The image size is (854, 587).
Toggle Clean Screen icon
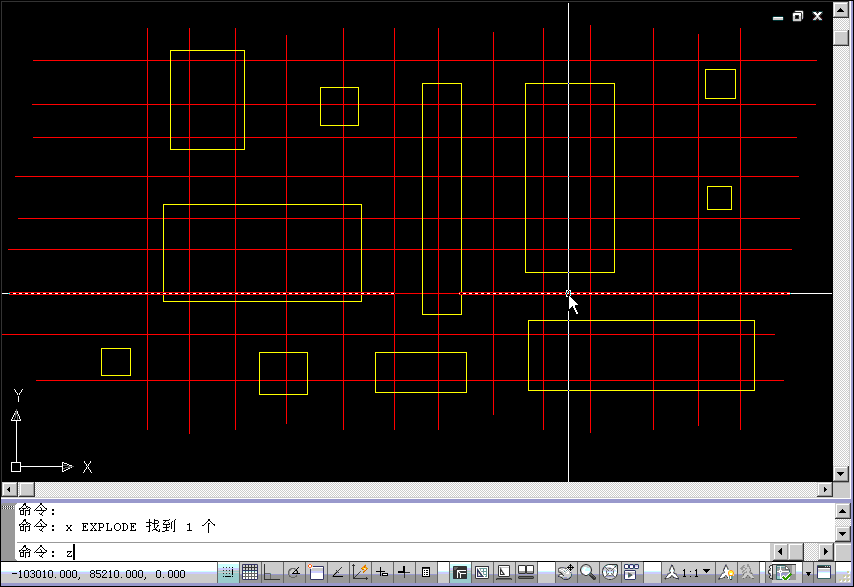824,573
